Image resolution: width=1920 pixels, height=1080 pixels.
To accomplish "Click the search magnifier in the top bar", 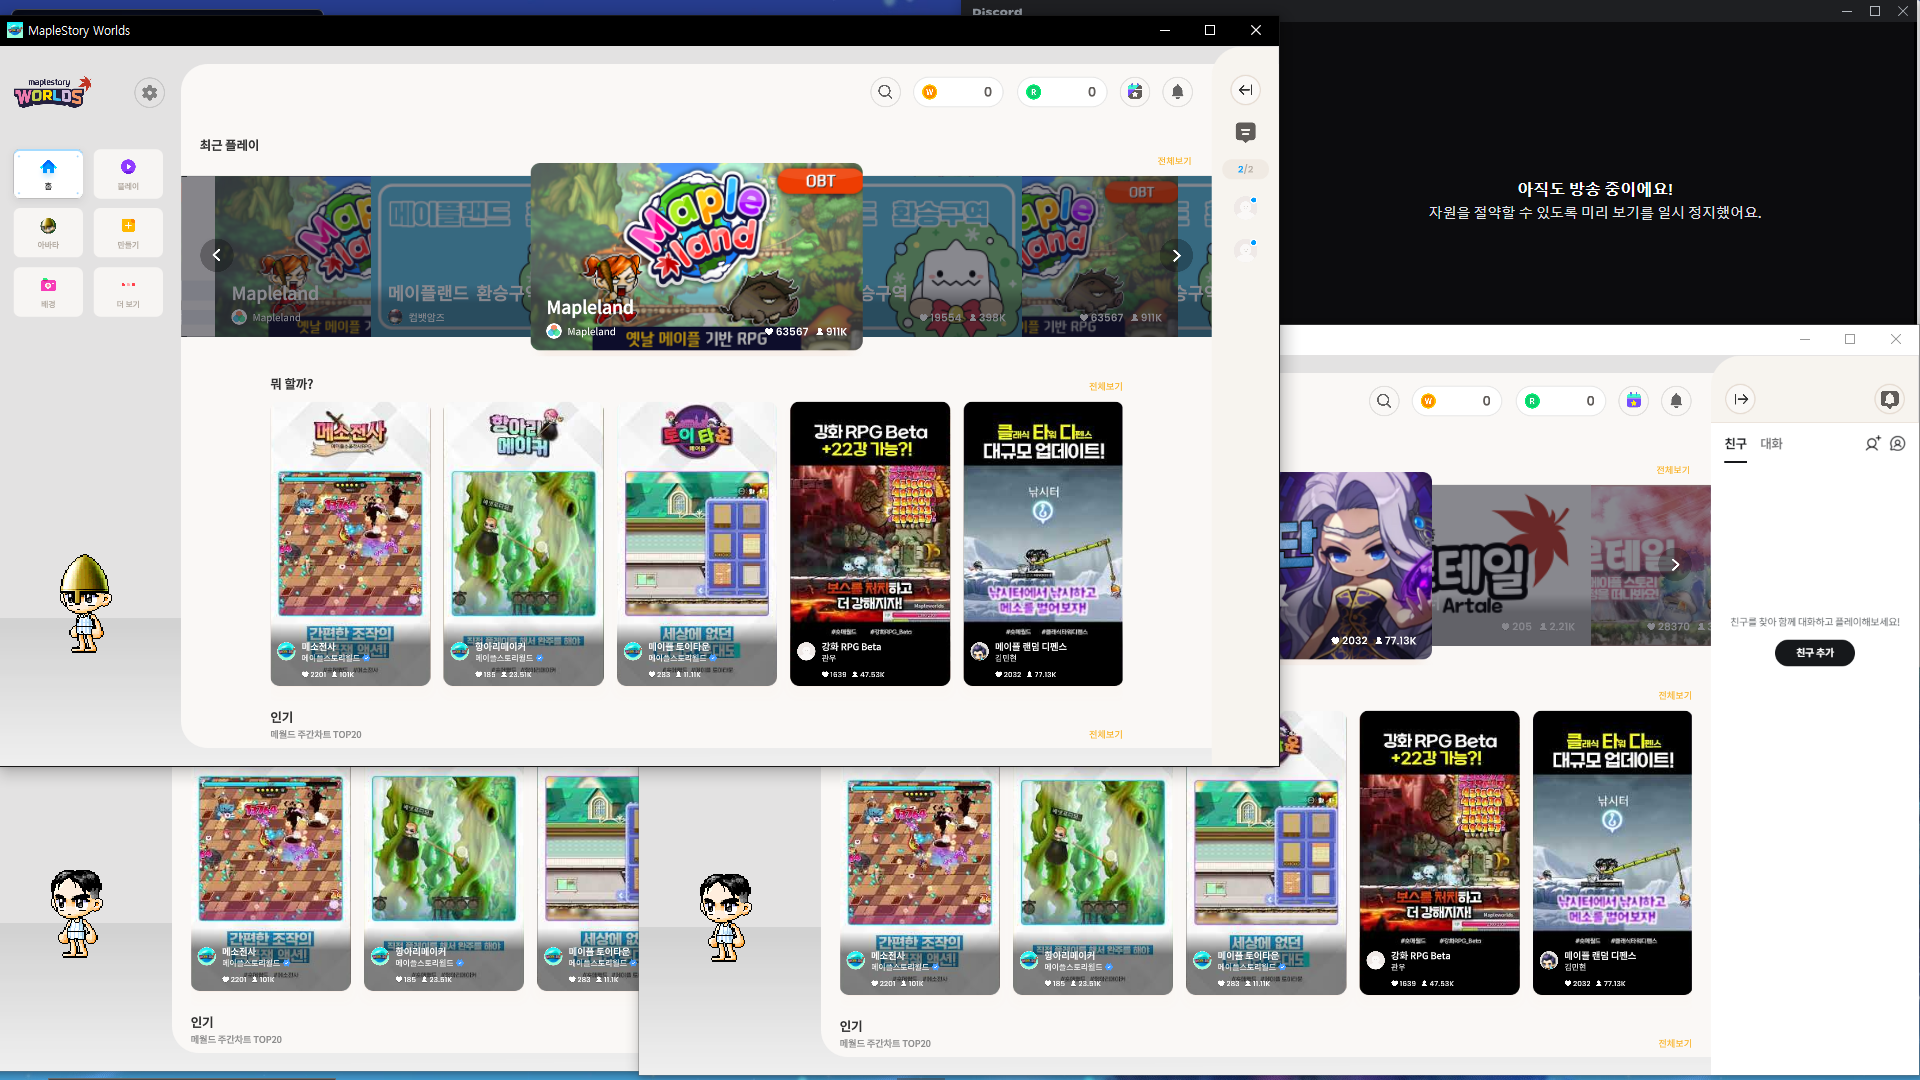I will pos(885,92).
